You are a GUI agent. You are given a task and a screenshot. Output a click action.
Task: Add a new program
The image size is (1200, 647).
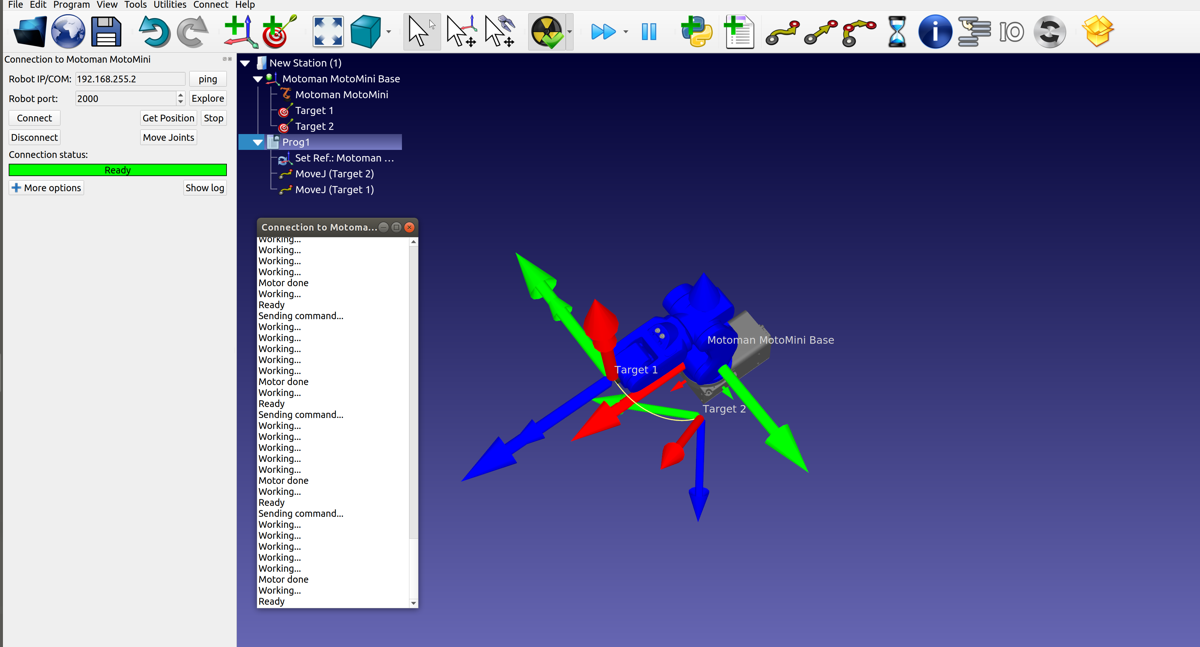[x=738, y=32]
